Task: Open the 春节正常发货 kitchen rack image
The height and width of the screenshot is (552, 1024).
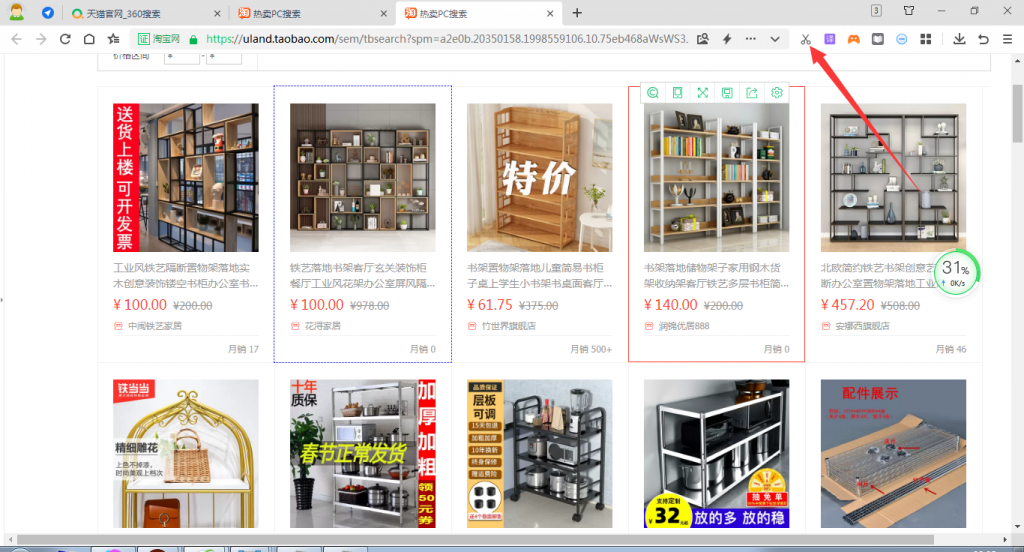Action: click(x=362, y=454)
